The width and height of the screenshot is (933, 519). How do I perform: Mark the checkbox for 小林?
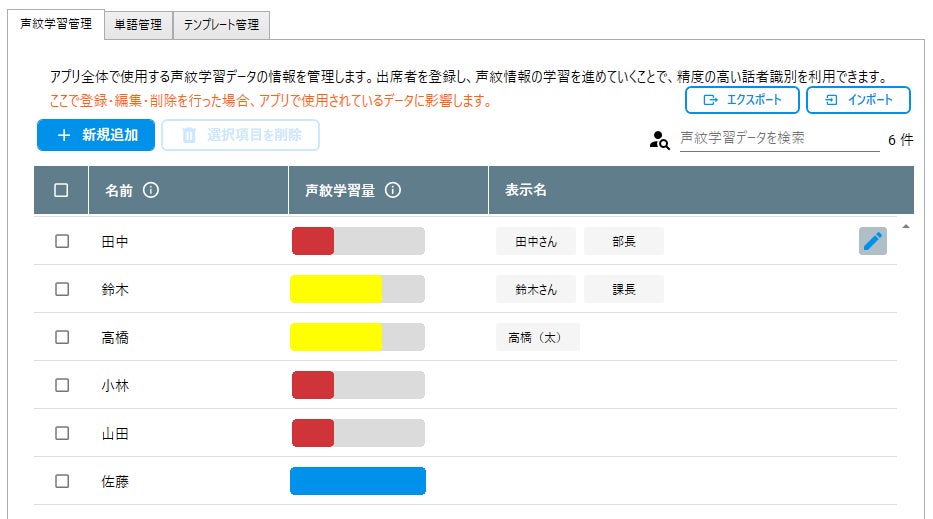[62, 385]
